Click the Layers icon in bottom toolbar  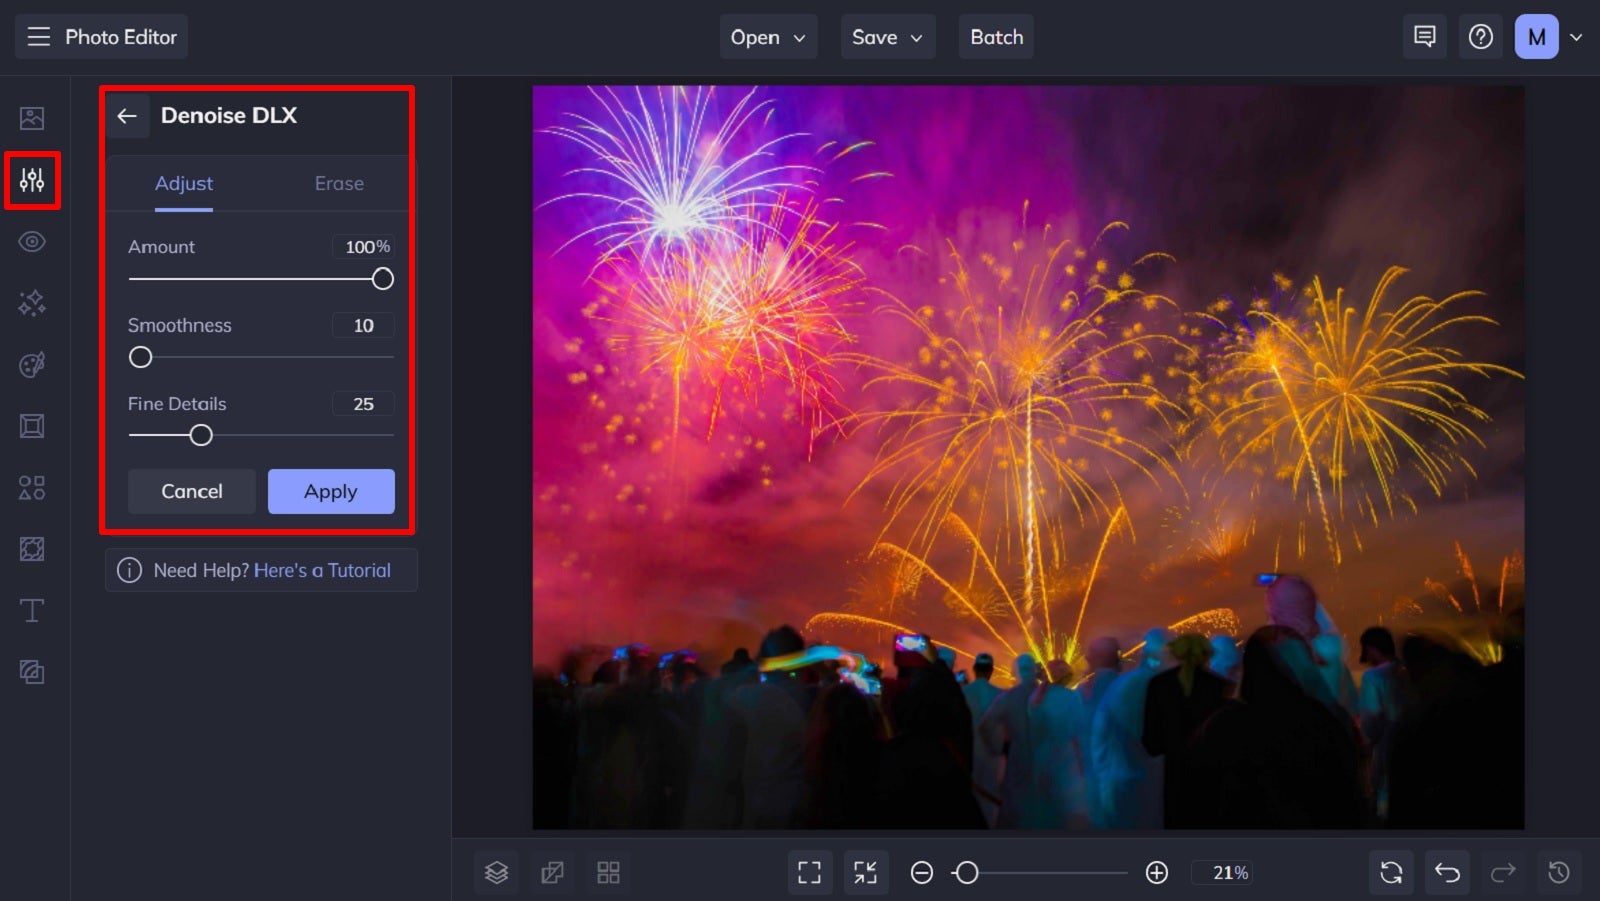pyautogui.click(x=497, y=871)
